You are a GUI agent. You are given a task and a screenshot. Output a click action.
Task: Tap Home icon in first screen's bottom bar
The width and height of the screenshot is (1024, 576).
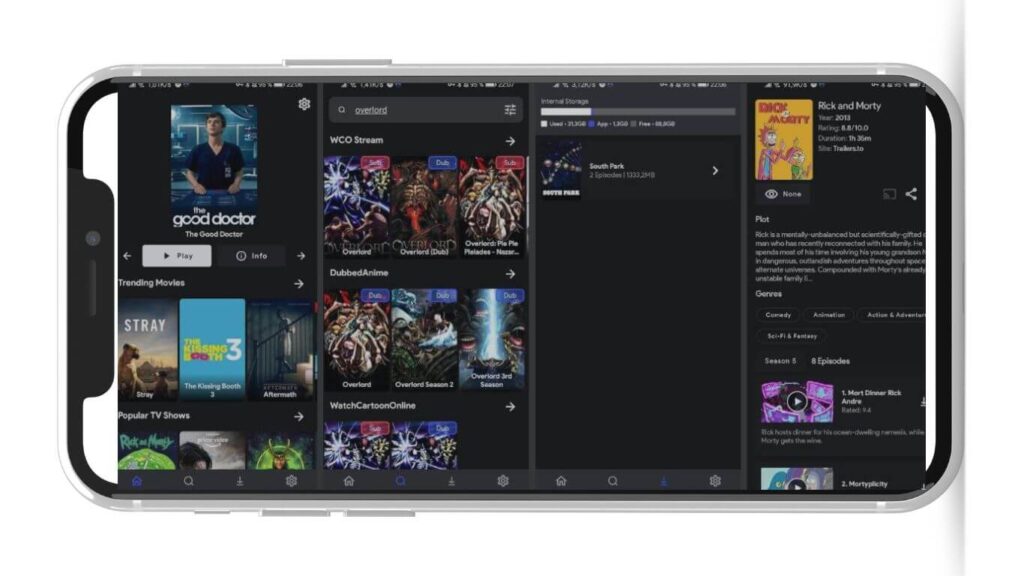pyautogui.click(x=136, y=481)
